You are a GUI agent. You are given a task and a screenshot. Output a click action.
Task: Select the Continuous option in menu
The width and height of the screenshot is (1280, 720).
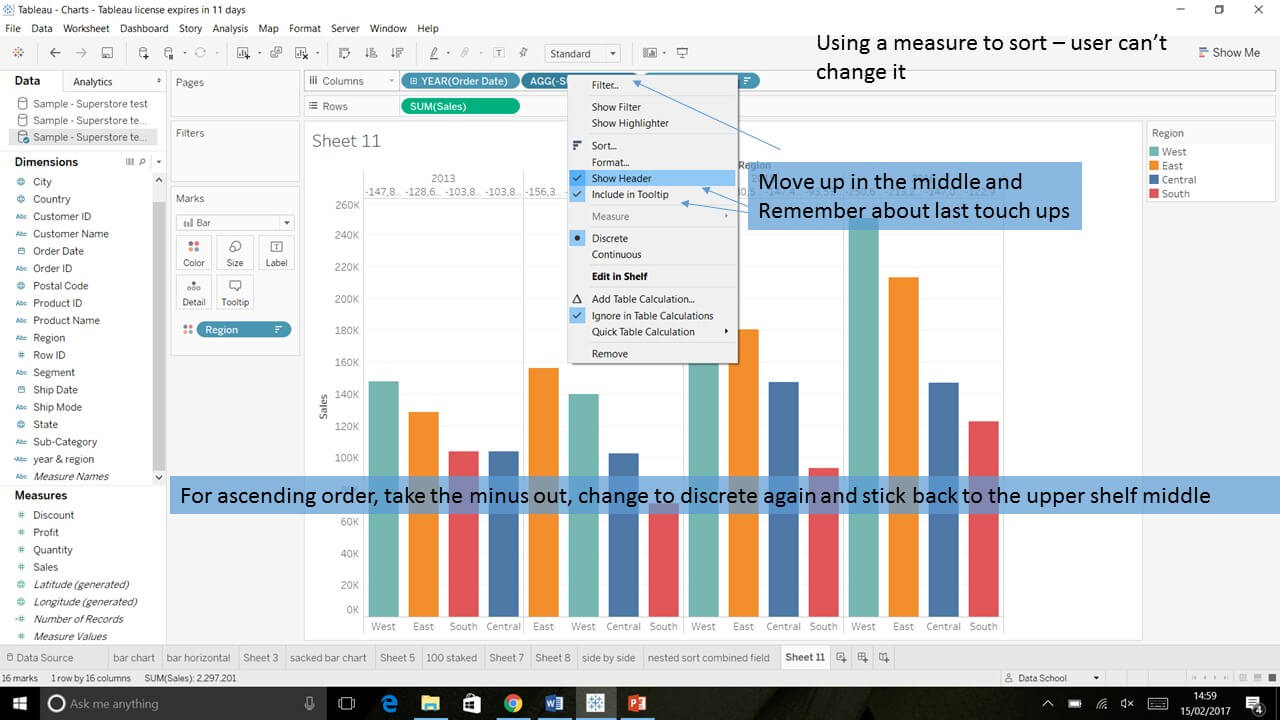pyautogui.click(x=616, y=255)
